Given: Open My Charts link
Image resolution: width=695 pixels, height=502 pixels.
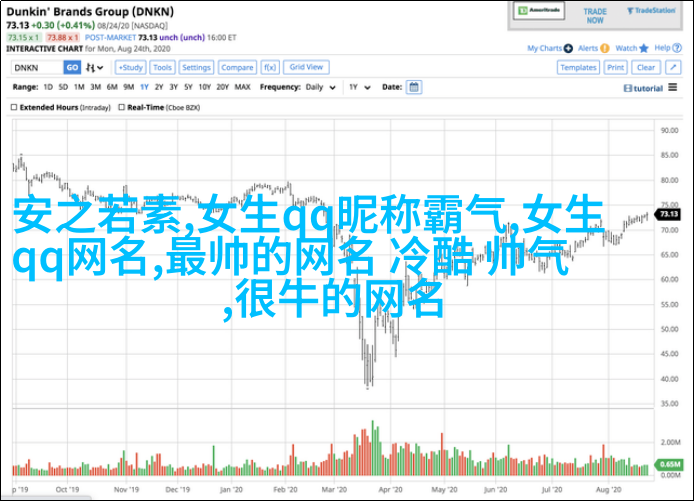Looking at the screenshot, I should click(x=545, y=48).
